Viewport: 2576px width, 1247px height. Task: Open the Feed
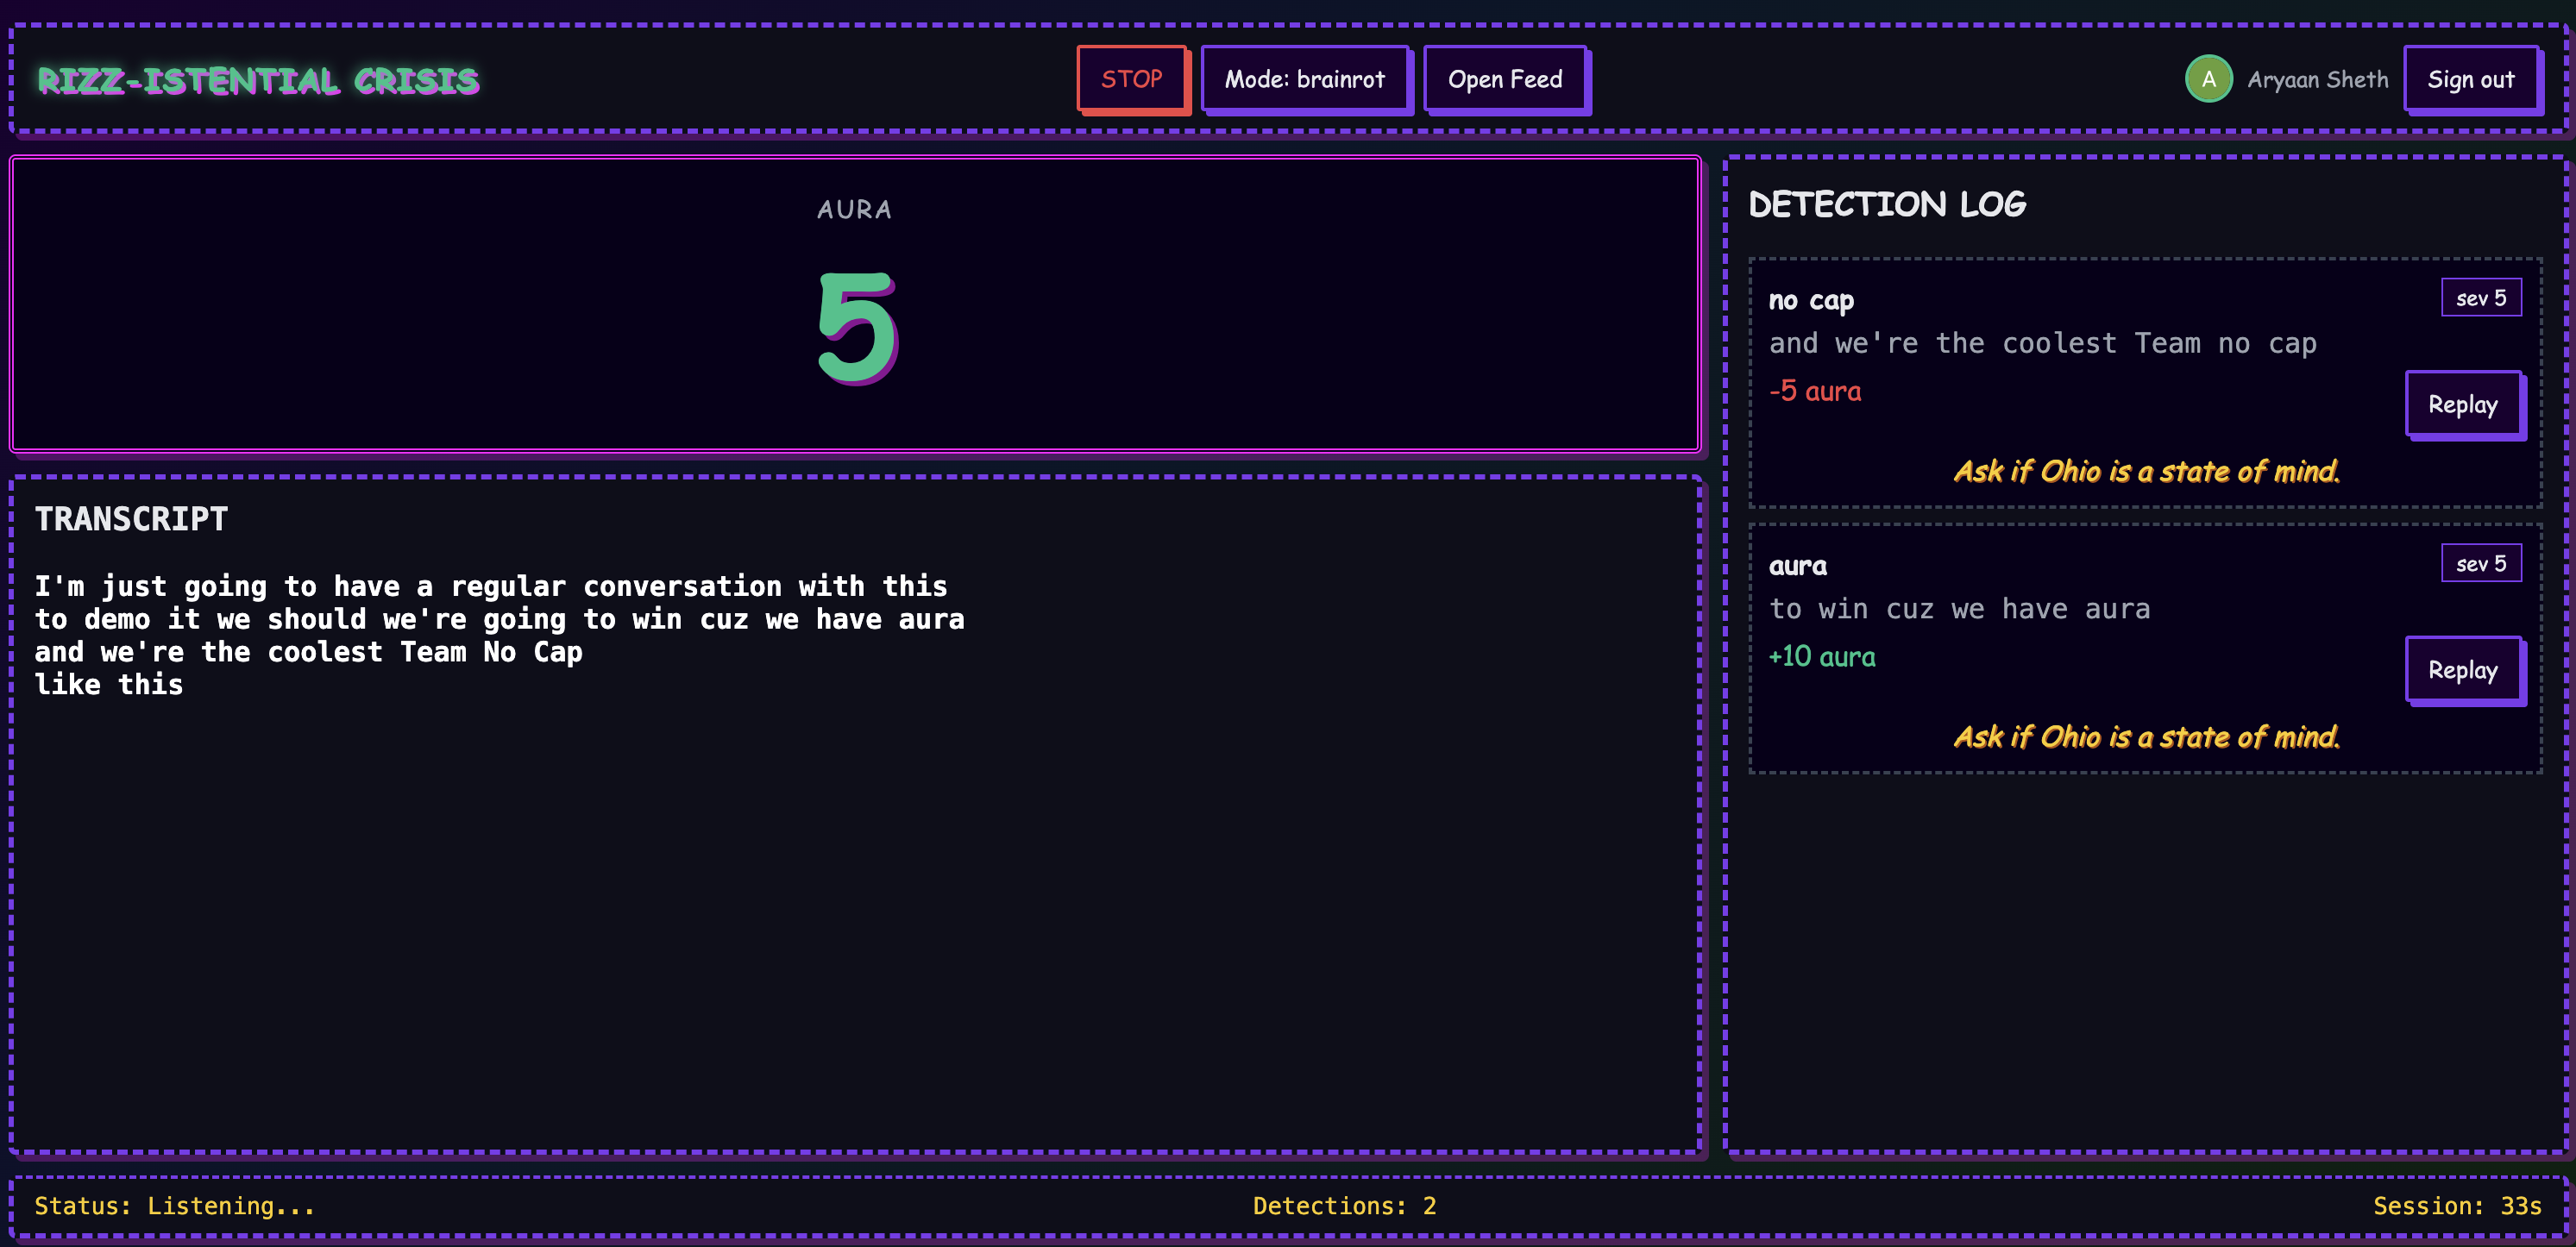[1504, 79]
